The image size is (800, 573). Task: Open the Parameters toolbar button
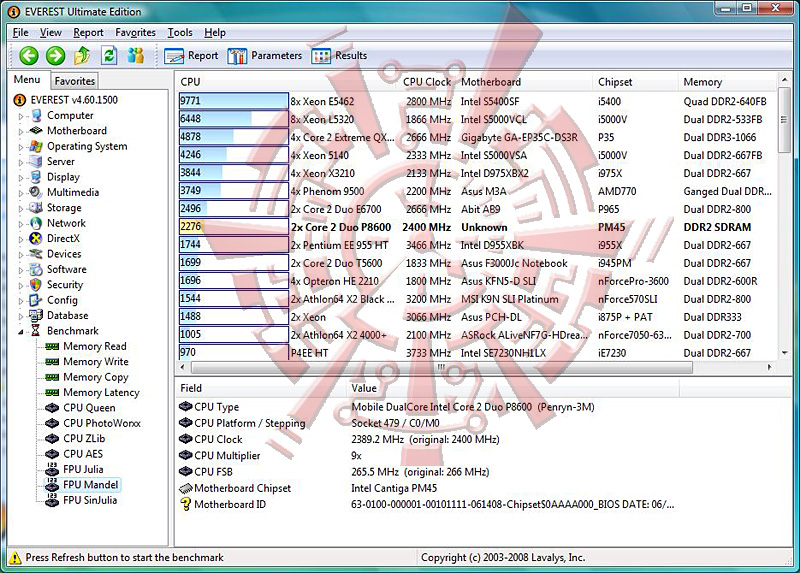pyautogui.click(x=265, y=56)
